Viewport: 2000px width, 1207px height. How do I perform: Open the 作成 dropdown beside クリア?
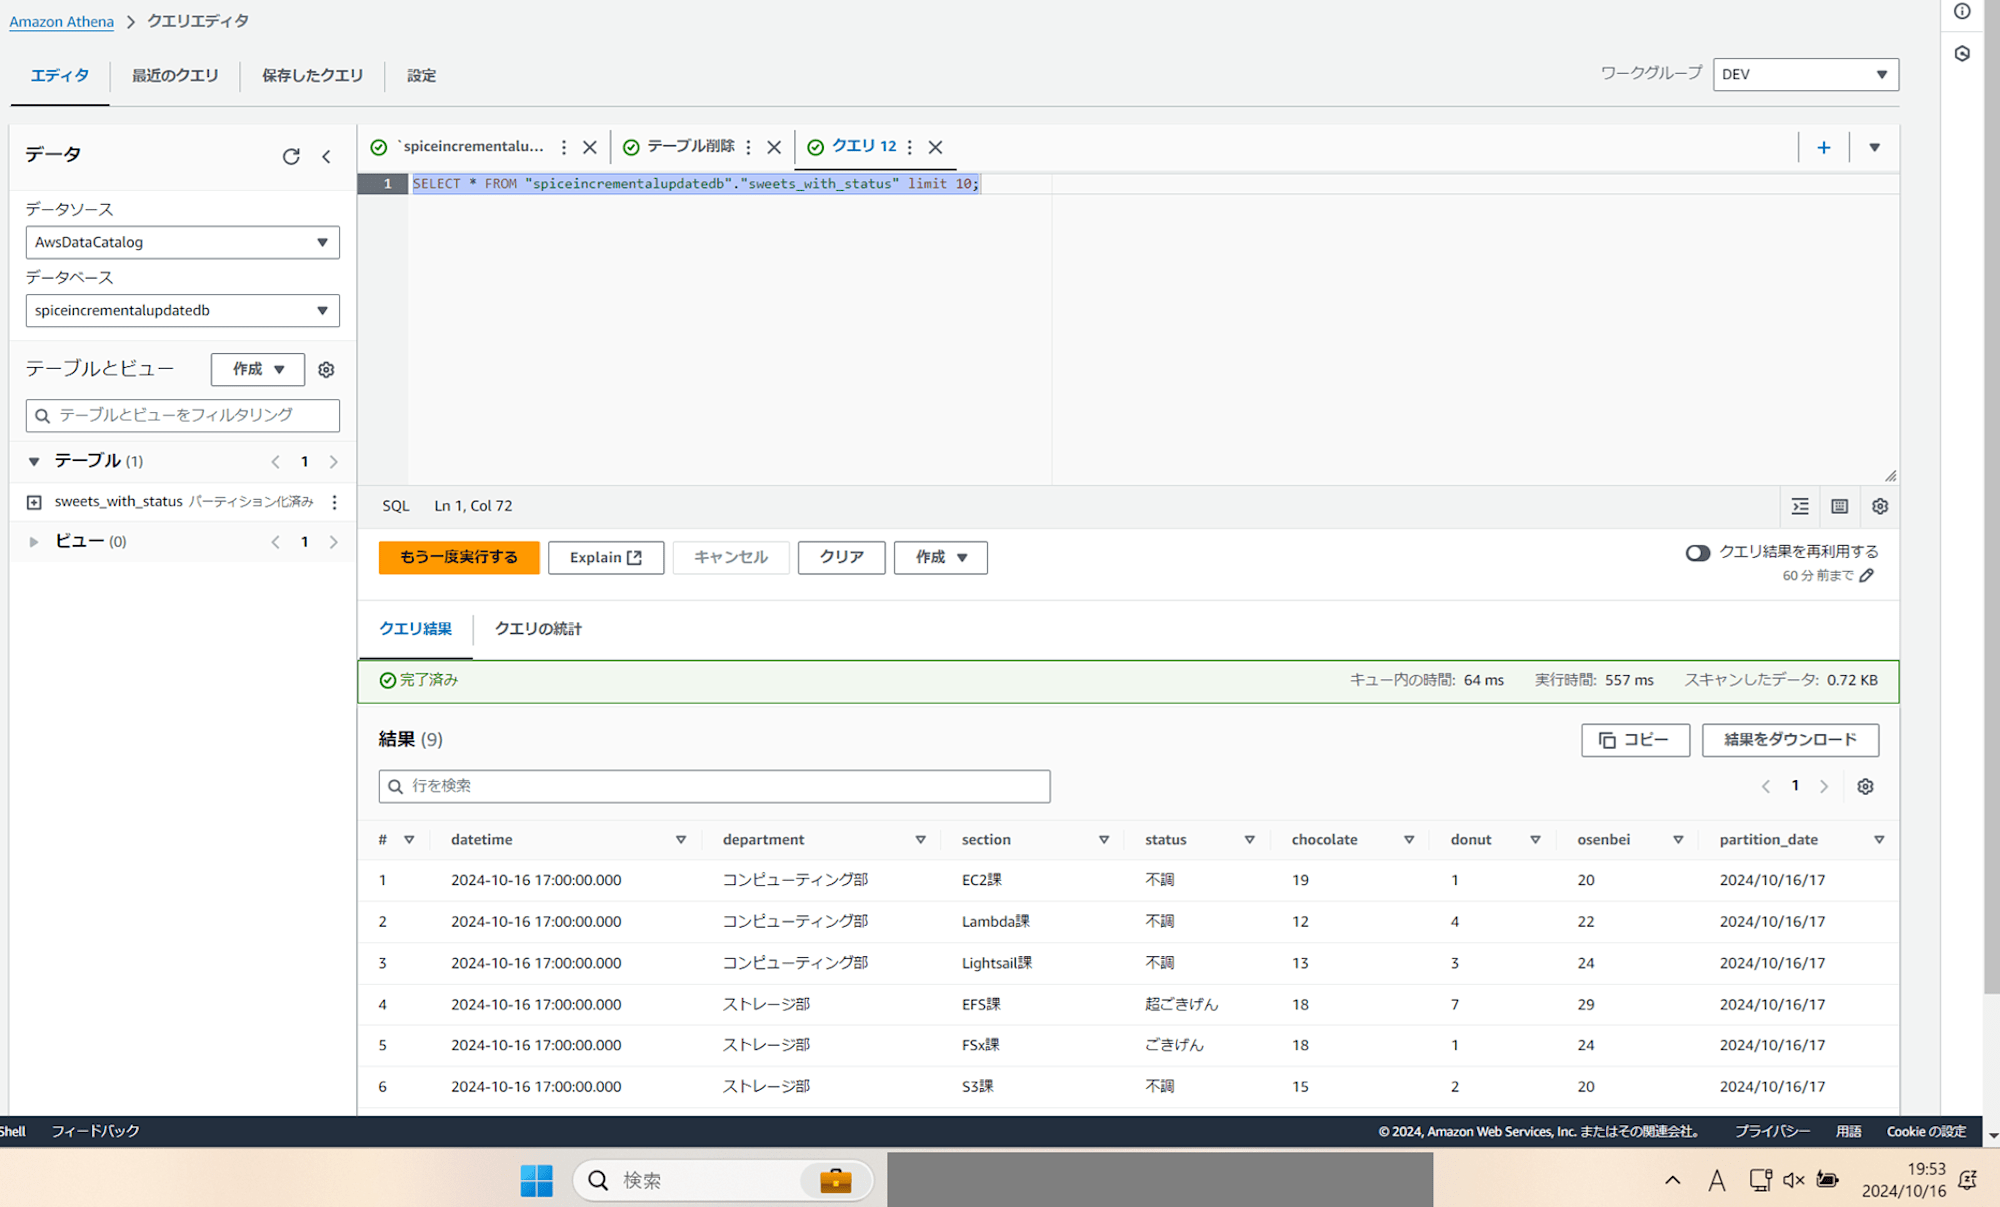pyautogui.click(x=941, y=557)
